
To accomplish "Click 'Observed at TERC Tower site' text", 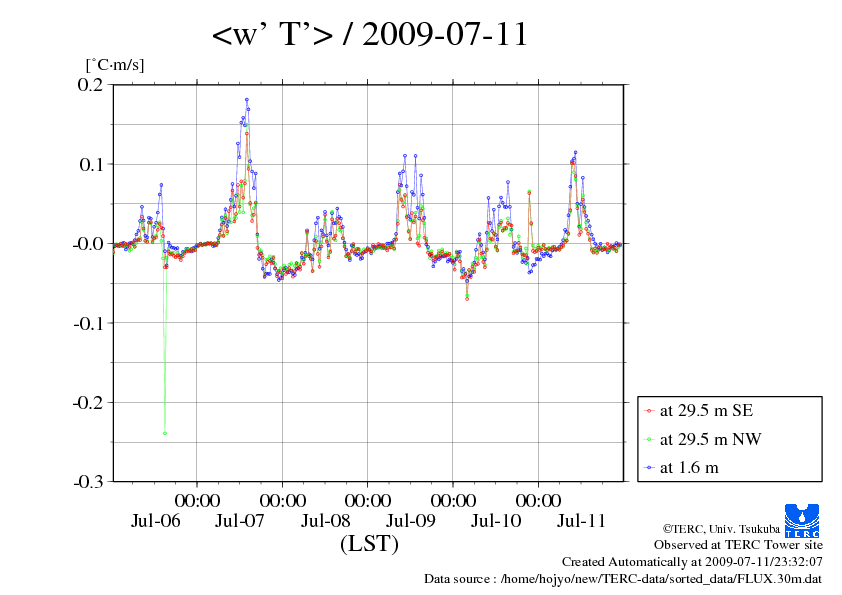I will 738,545.
